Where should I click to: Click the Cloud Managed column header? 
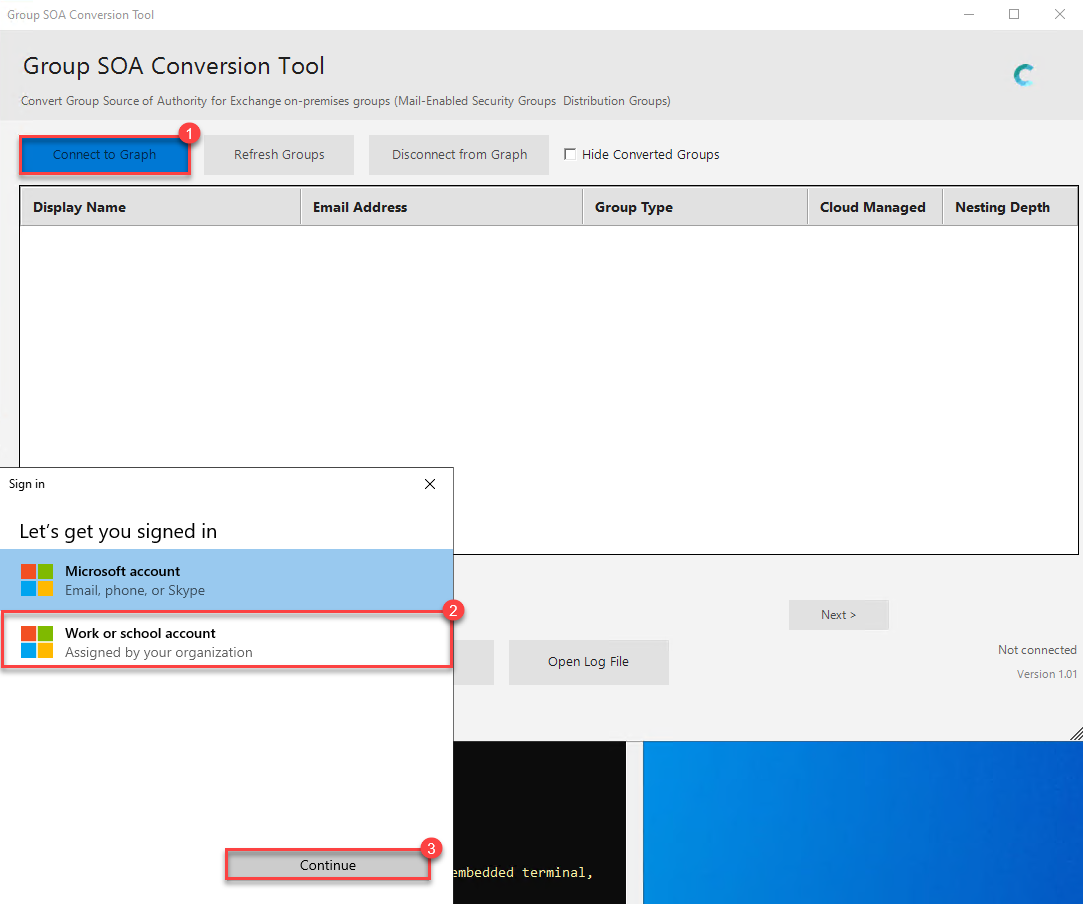pyautogui.click(x=872, y=208)
